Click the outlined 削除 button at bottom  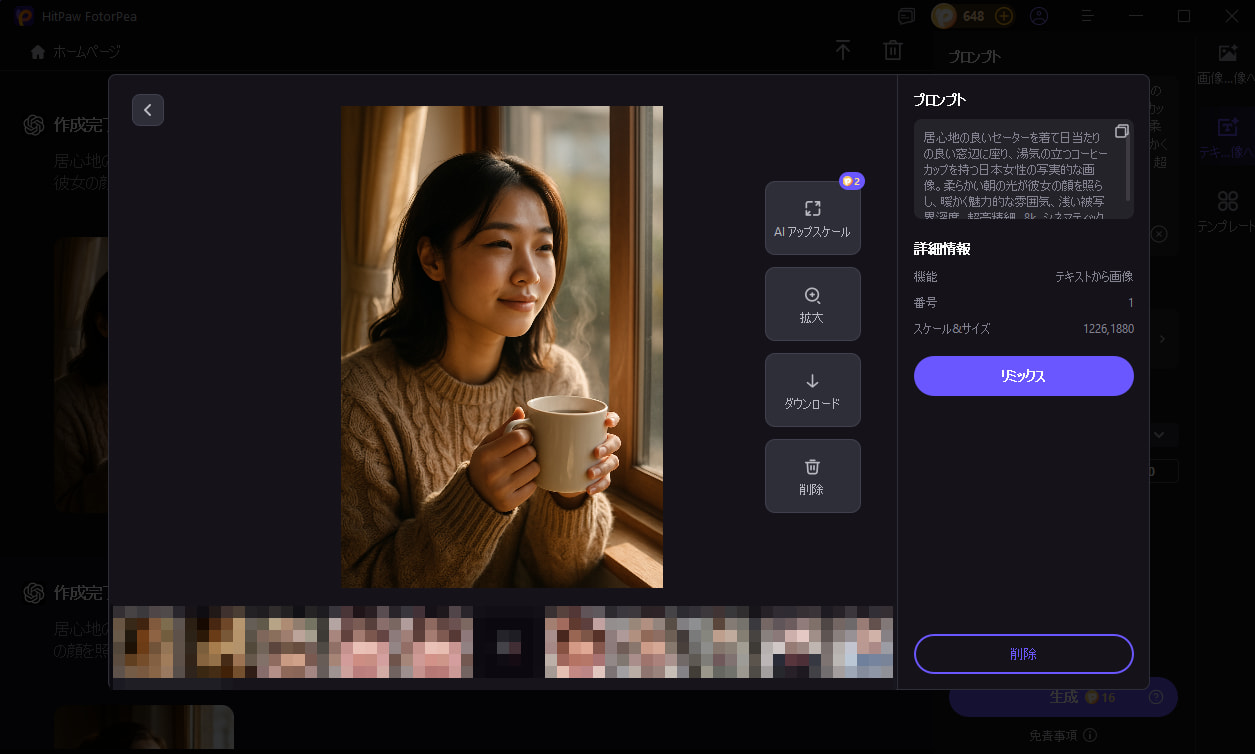[x=1023, y=654]
